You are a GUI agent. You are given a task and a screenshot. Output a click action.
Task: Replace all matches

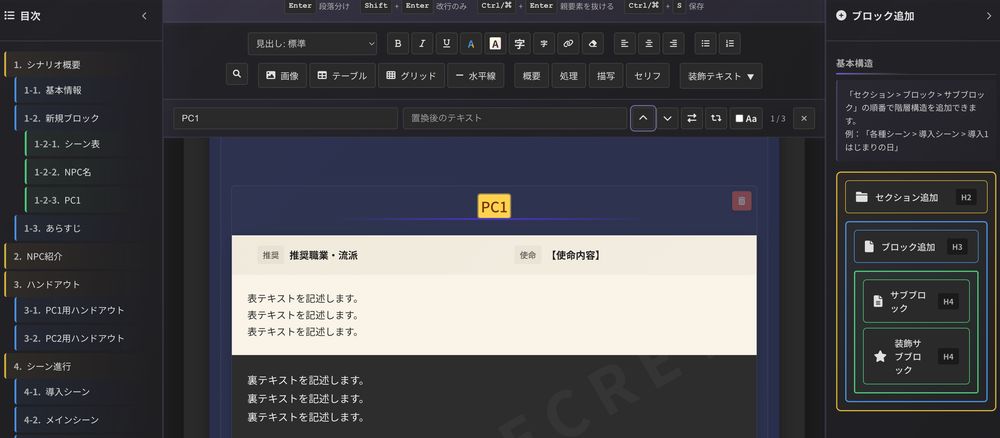[x=716, y=118]
